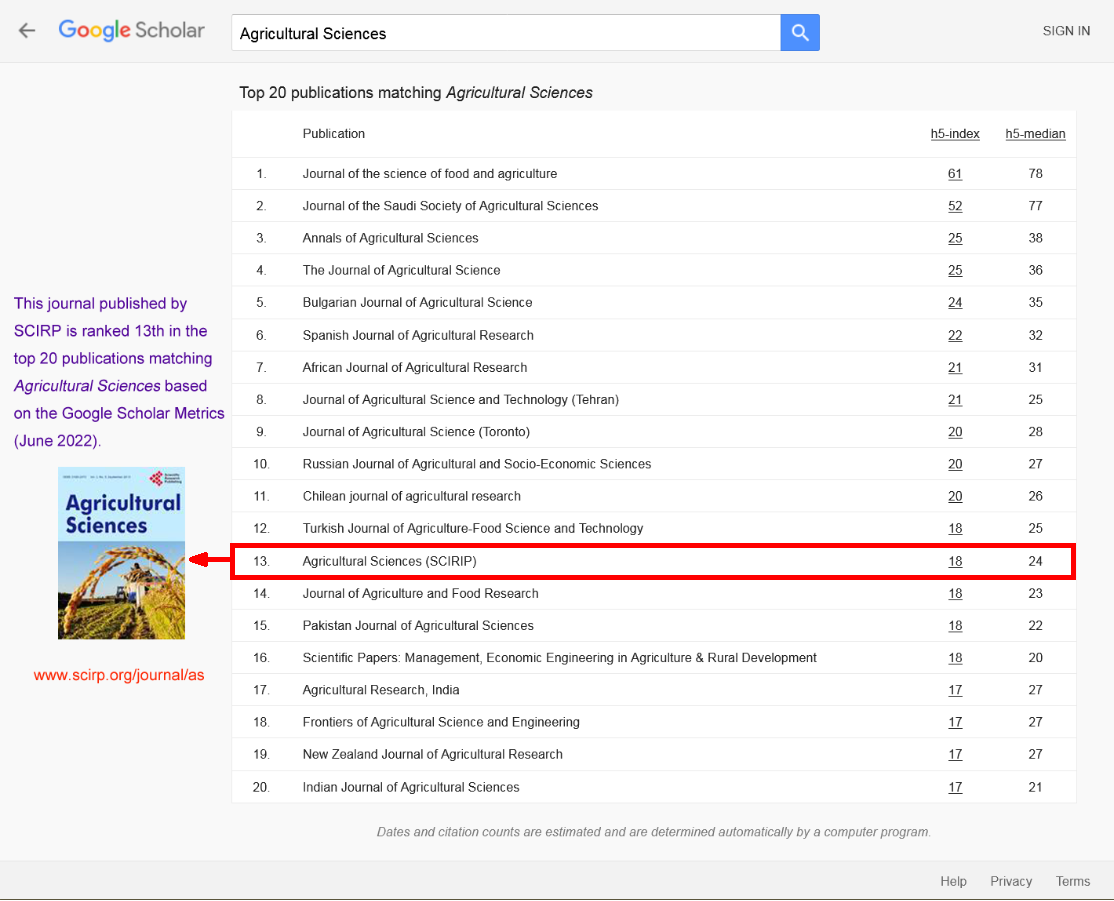Click h5-index 17 for Indian Journal
This screenshot has width=1114, height=901.
tap(955, 788)
